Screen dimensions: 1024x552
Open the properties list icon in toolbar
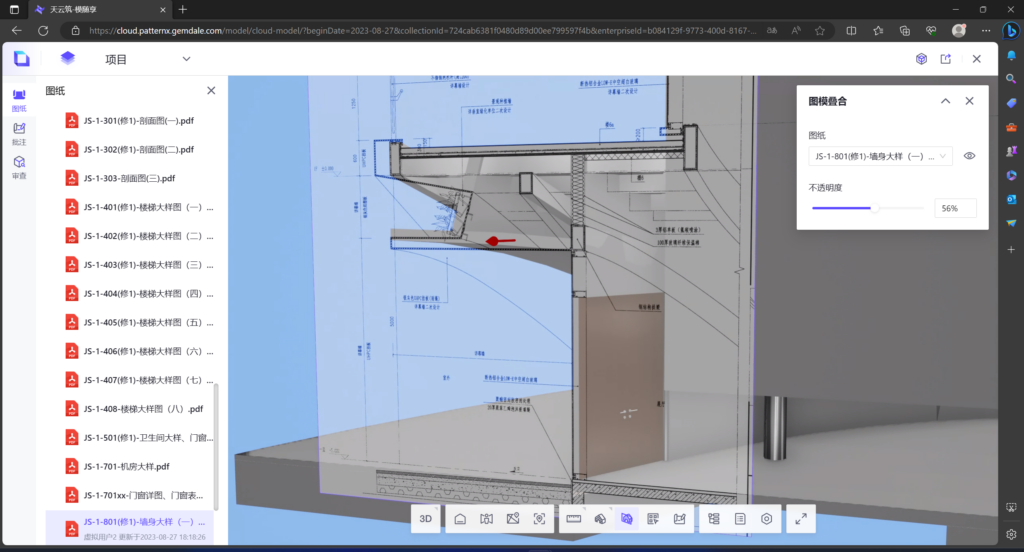[x=740, y=519]
